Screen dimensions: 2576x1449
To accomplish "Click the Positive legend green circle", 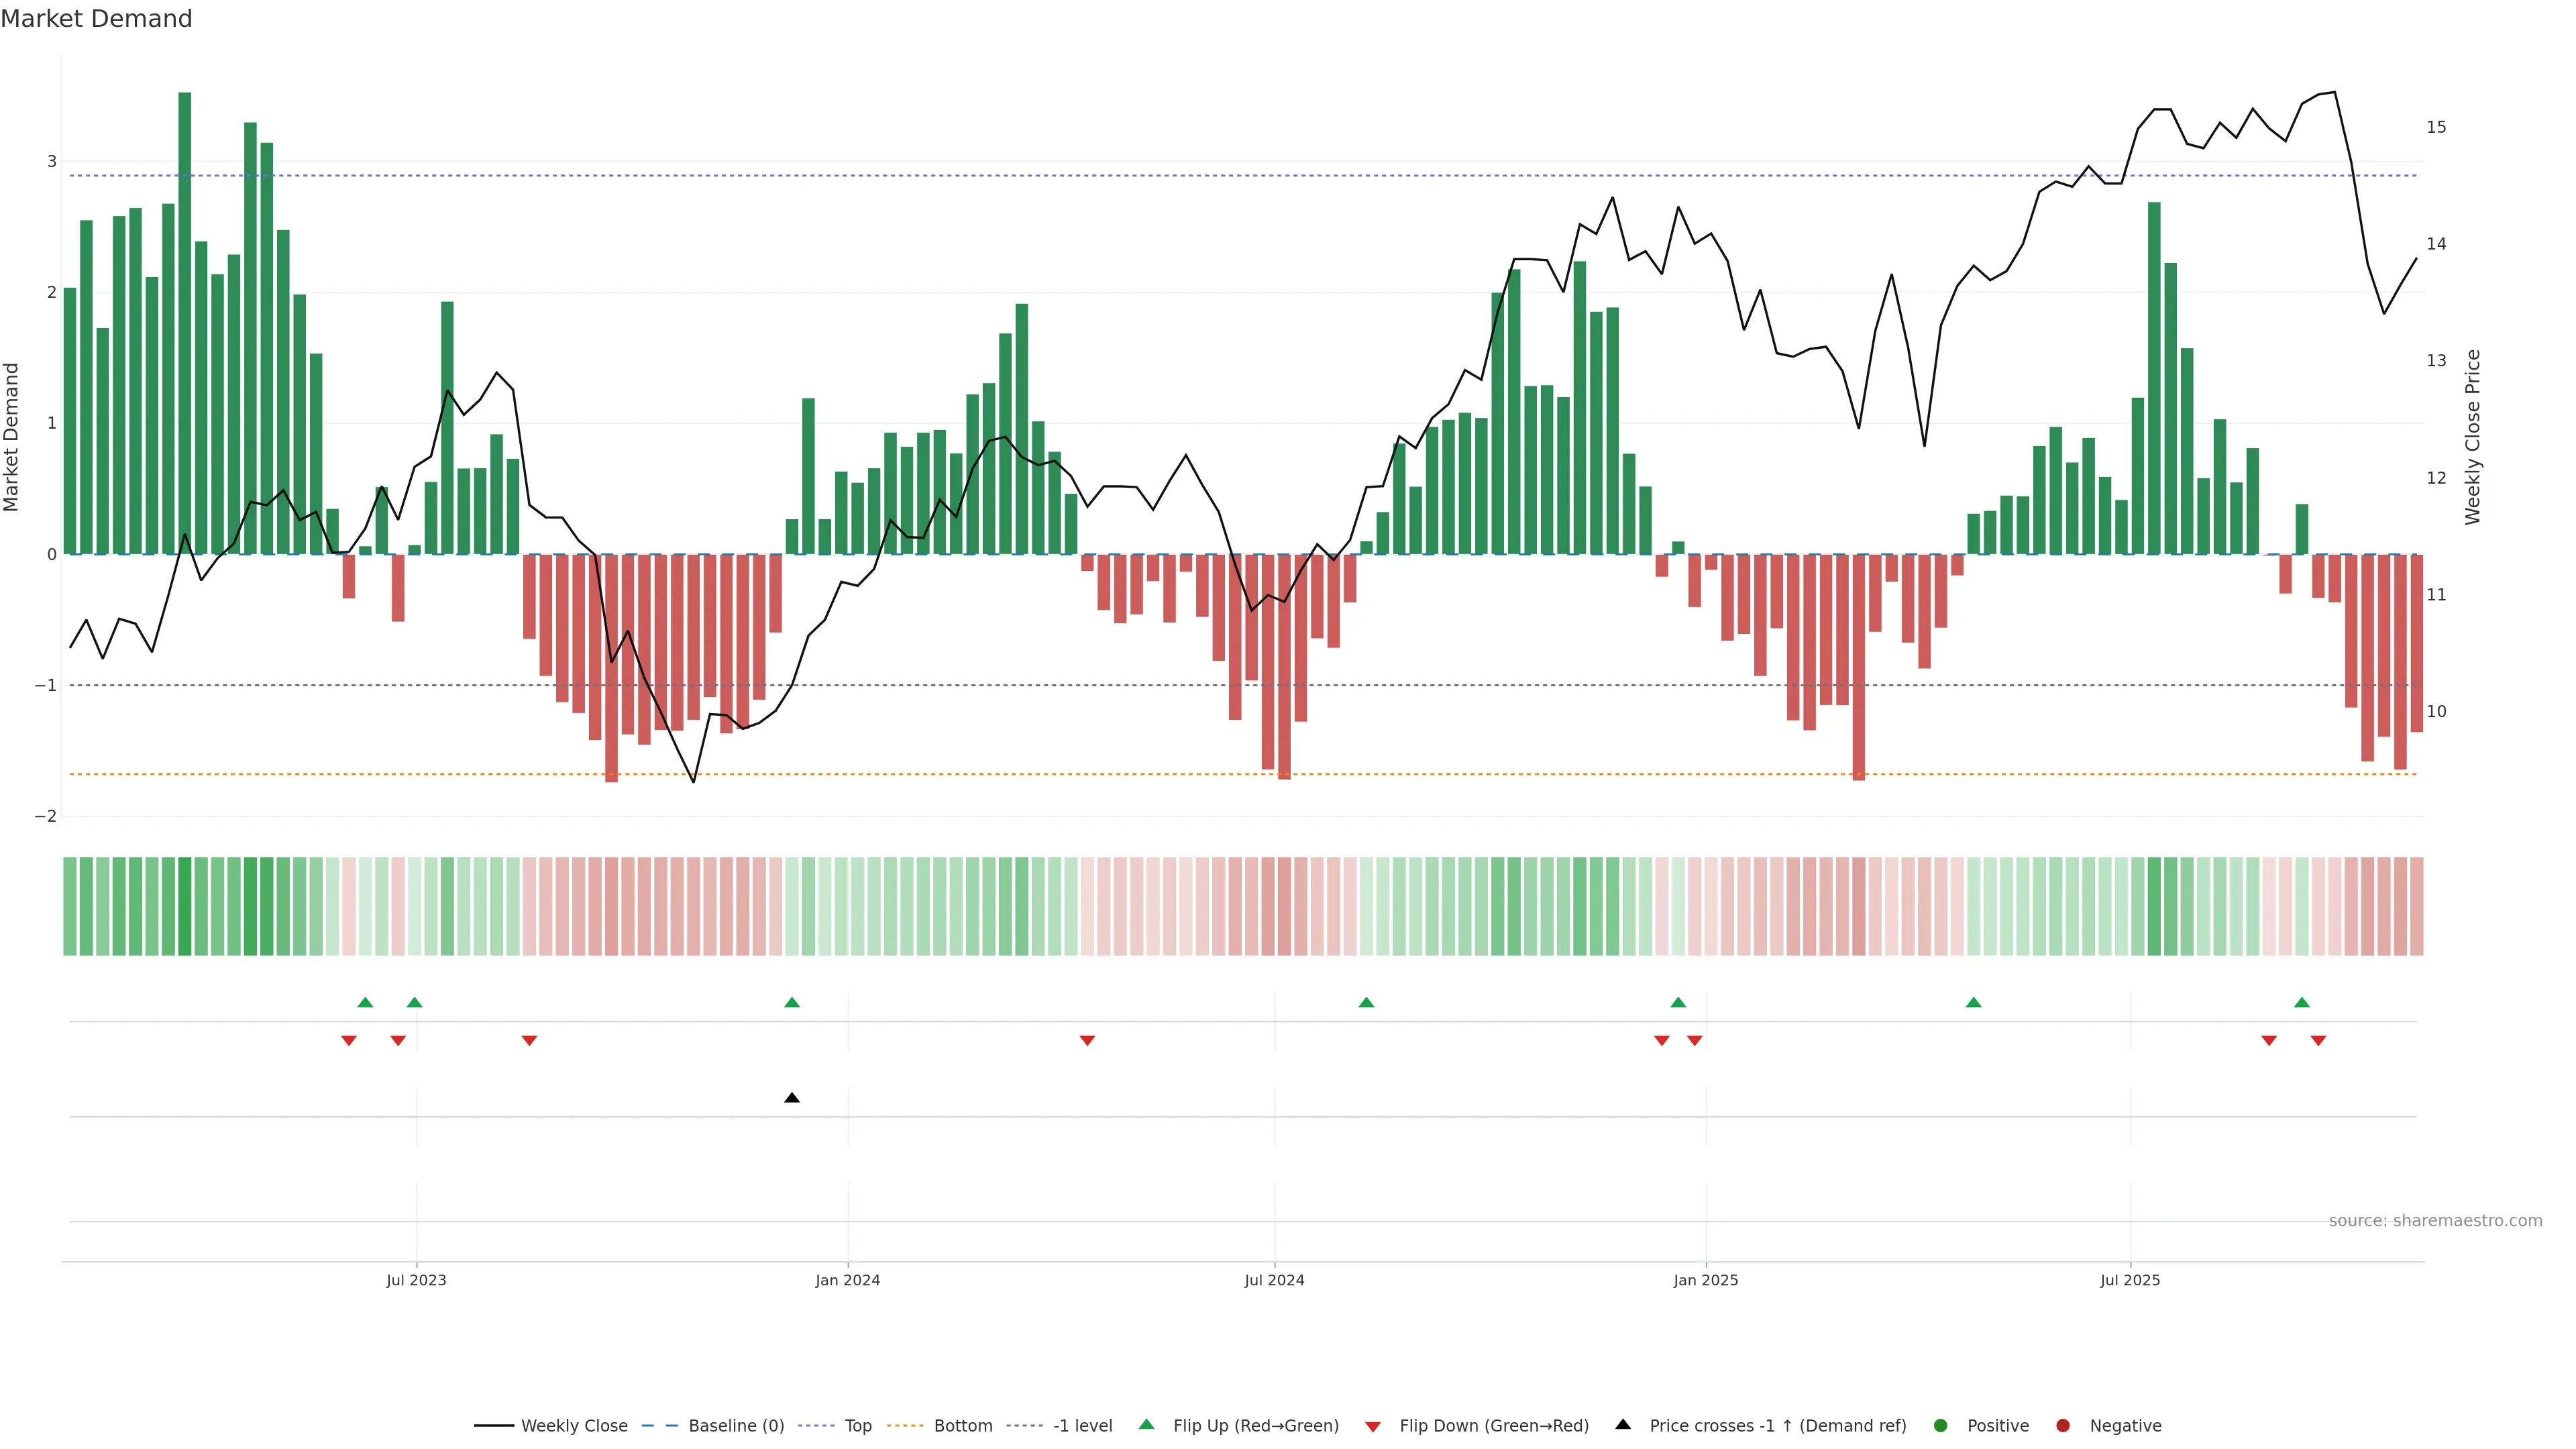I will [x=1941, y=1425].
